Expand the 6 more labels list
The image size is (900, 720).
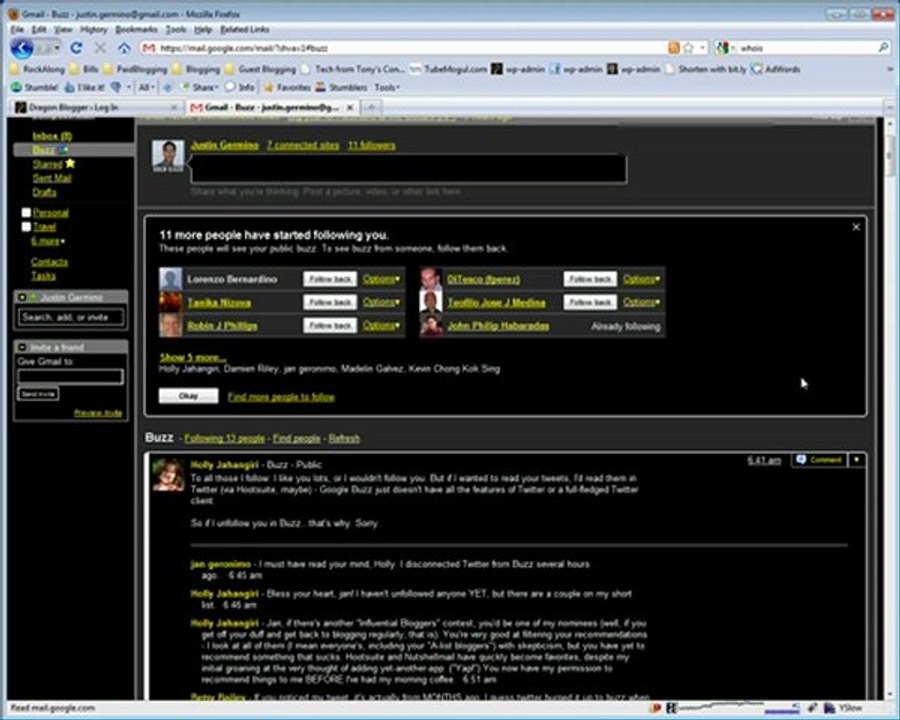[x=48, y=241]
